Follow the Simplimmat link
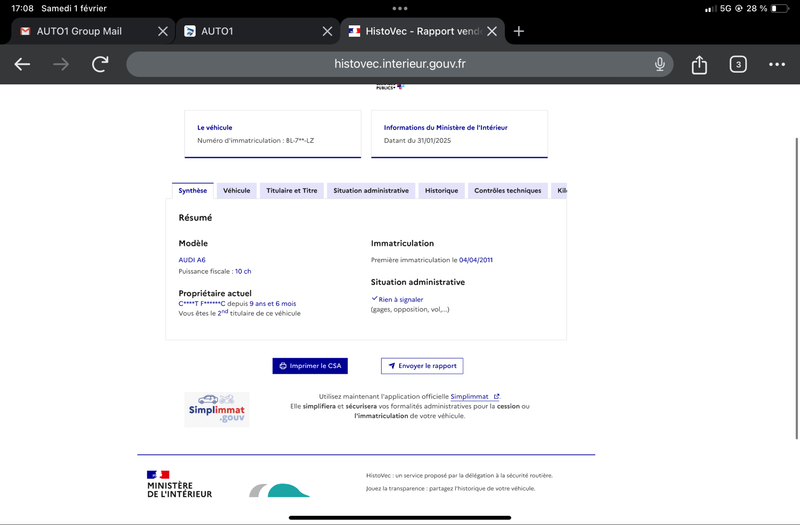 [x=474, y=396]
